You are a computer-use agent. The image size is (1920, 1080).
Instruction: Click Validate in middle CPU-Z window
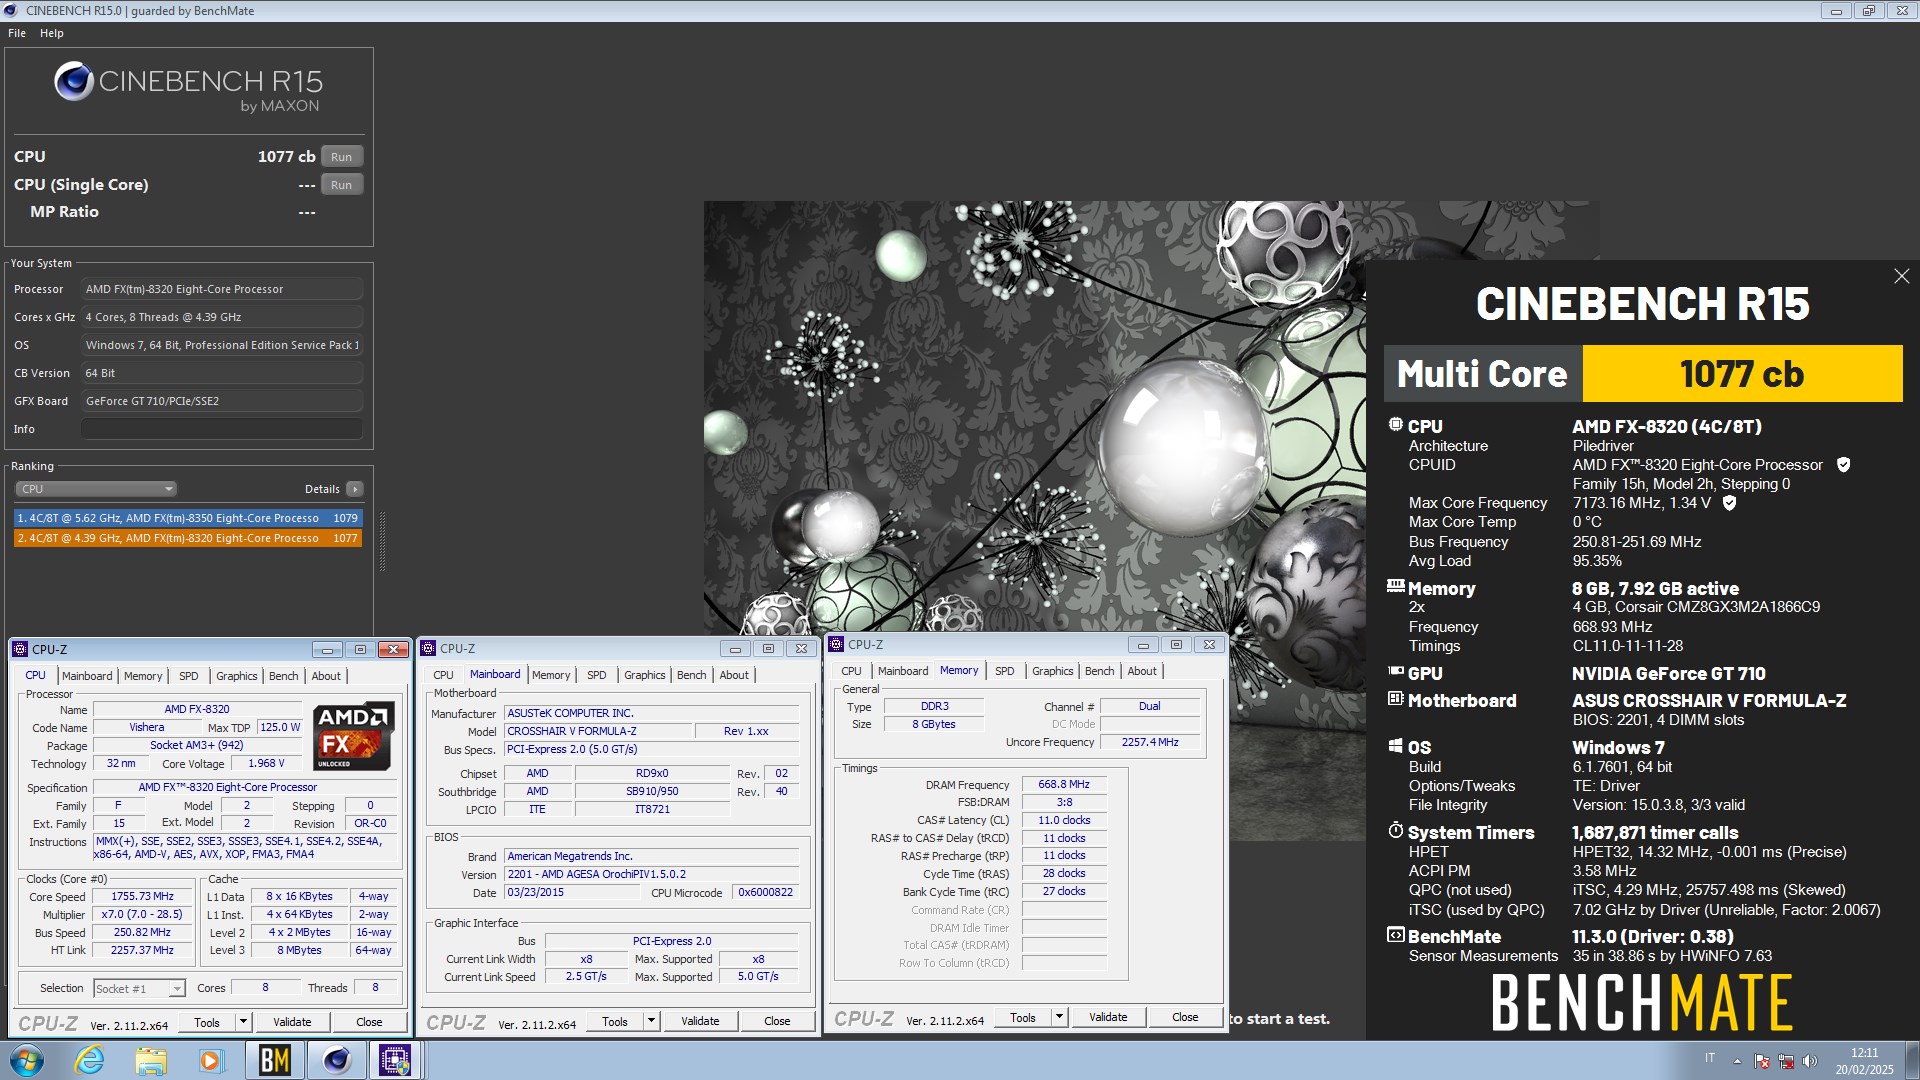[700, 1021]
